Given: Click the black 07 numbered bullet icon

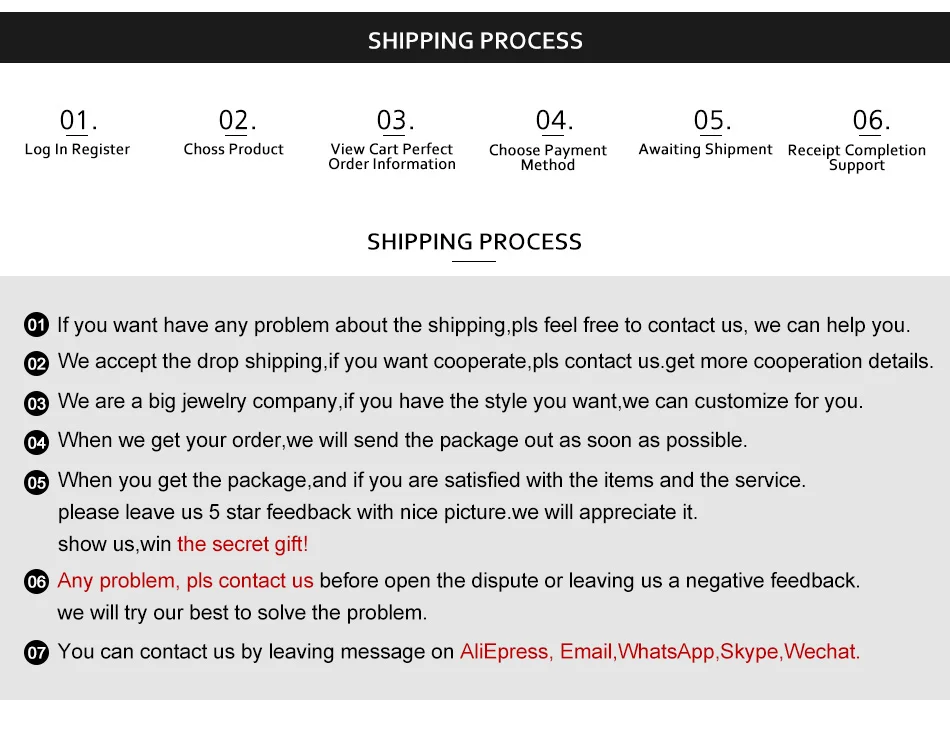Looking at the screenshot, I should (x=36, y=653).
